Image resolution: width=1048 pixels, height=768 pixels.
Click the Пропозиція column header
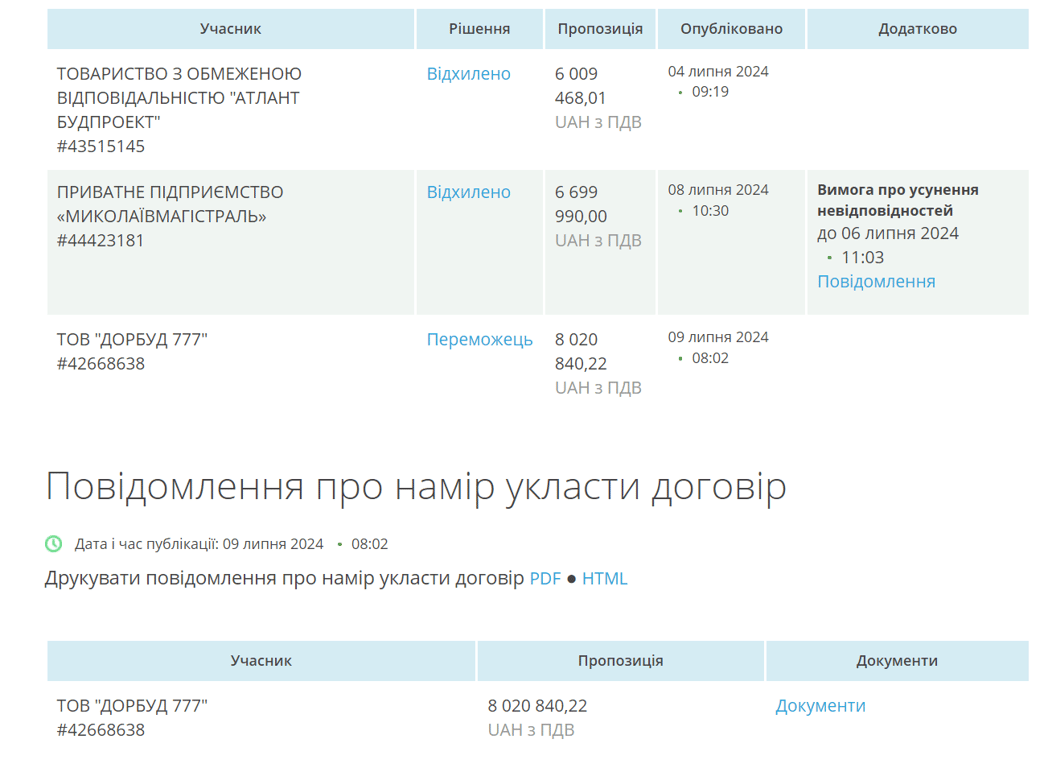(x=600, y=28)
